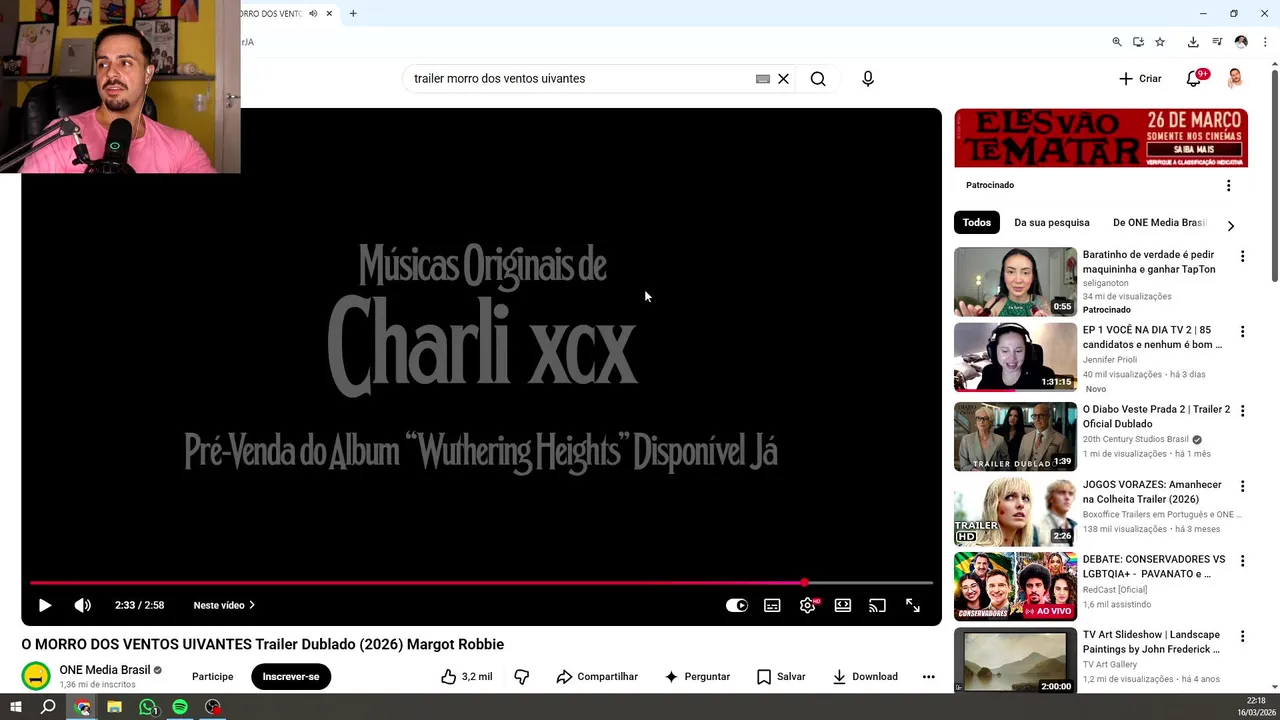Image resolution: width=1280 pixels, height=720 pixels.
Task: Install the app via the address bar icon
Action: (1138, 42)
